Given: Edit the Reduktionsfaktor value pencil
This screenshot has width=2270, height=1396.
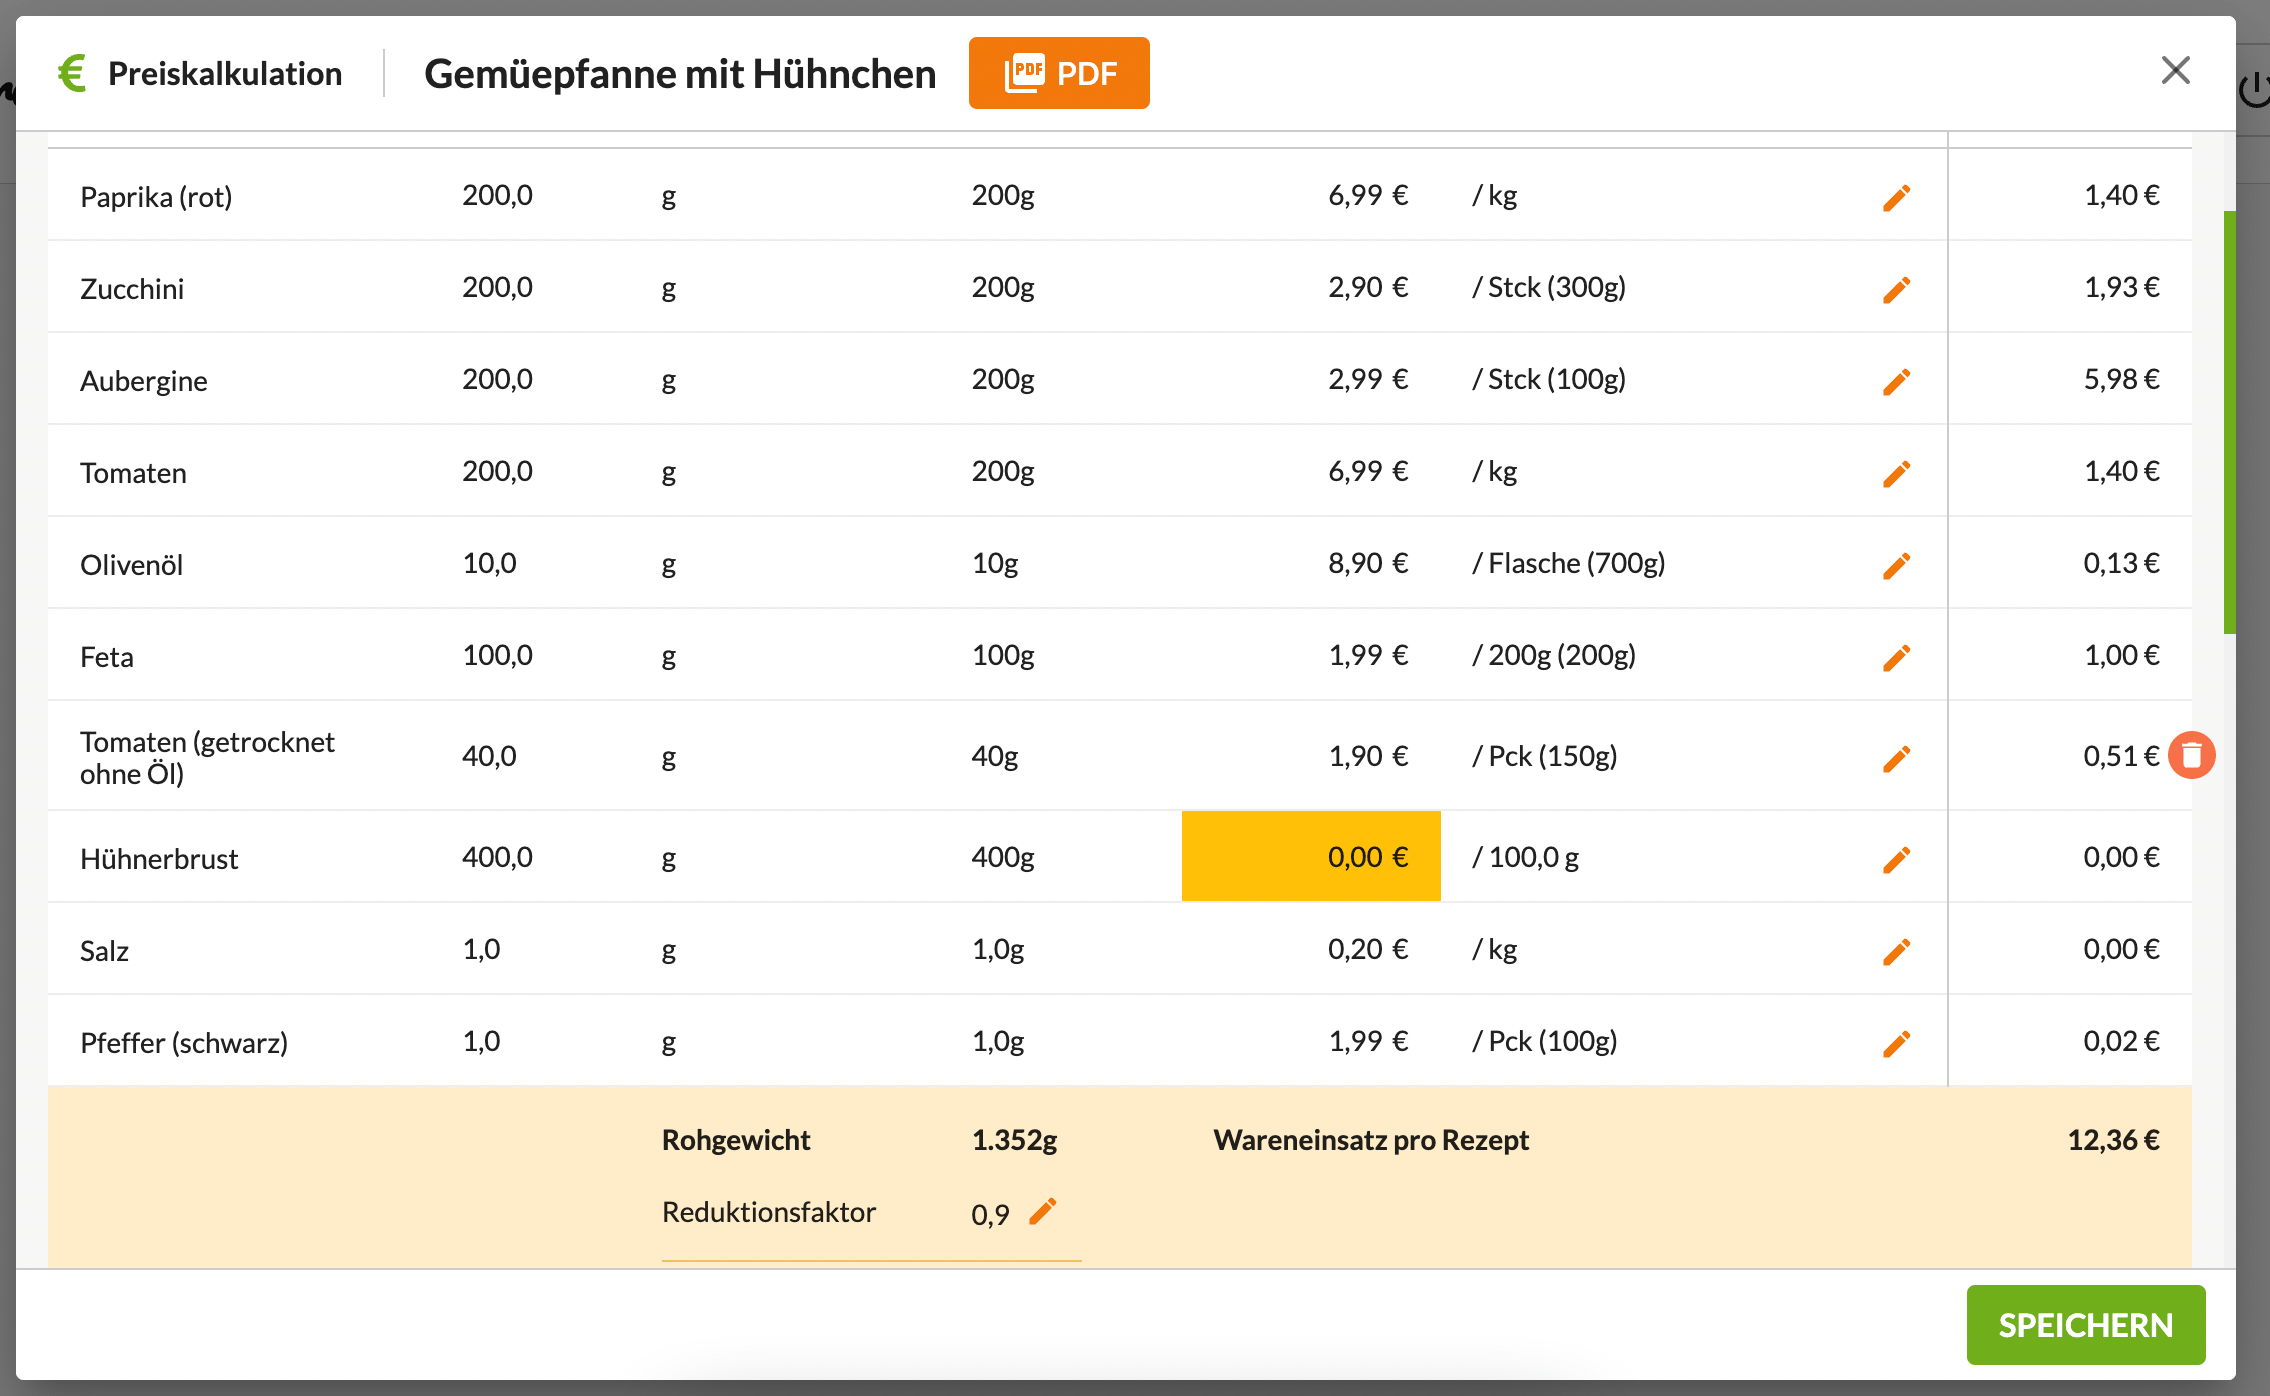Looking at the screenshot, I should 1042,1211.
